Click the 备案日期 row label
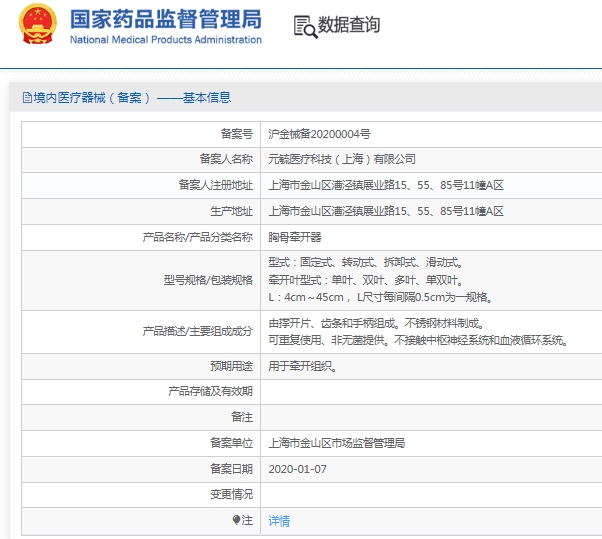The width and height of the screenshot is (602, 539). [232, 469]
